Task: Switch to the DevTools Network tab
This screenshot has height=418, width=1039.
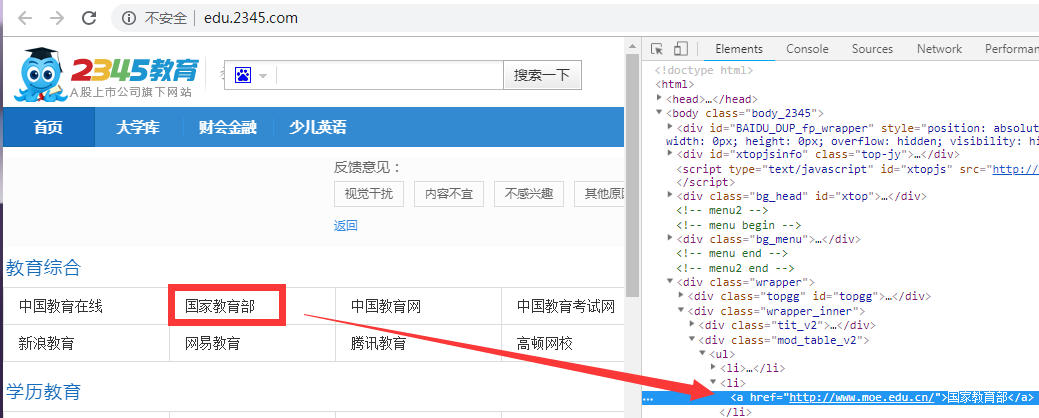Action: tap(939, 49)
